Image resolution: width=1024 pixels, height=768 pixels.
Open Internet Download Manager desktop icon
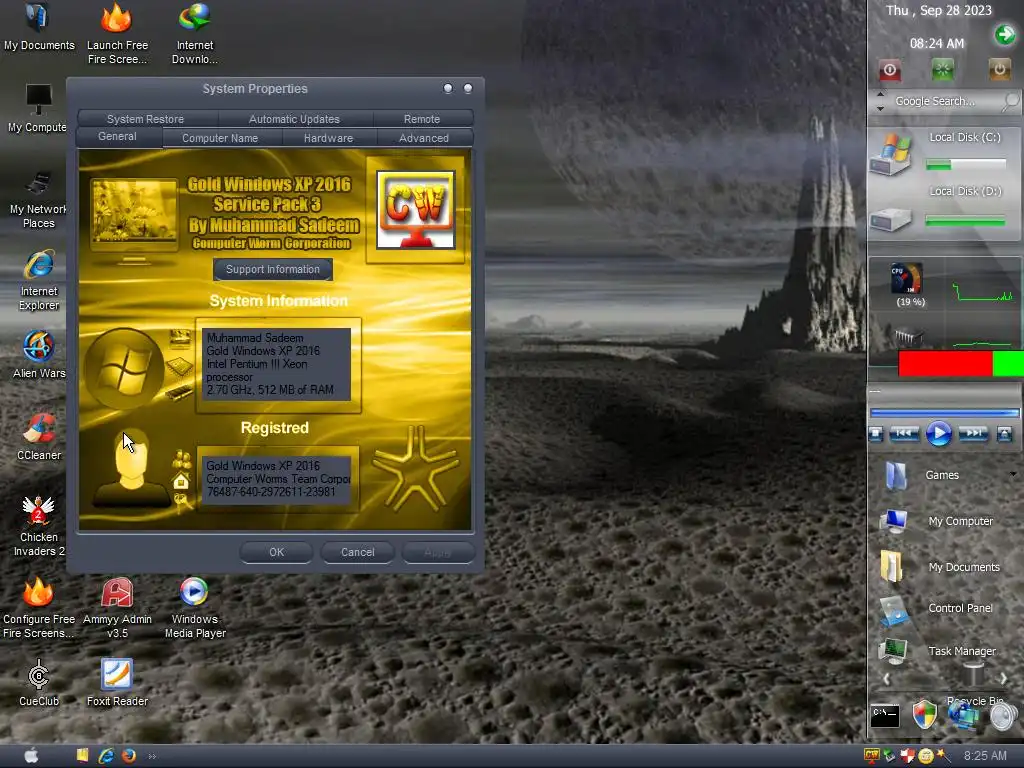click(195, 34)
